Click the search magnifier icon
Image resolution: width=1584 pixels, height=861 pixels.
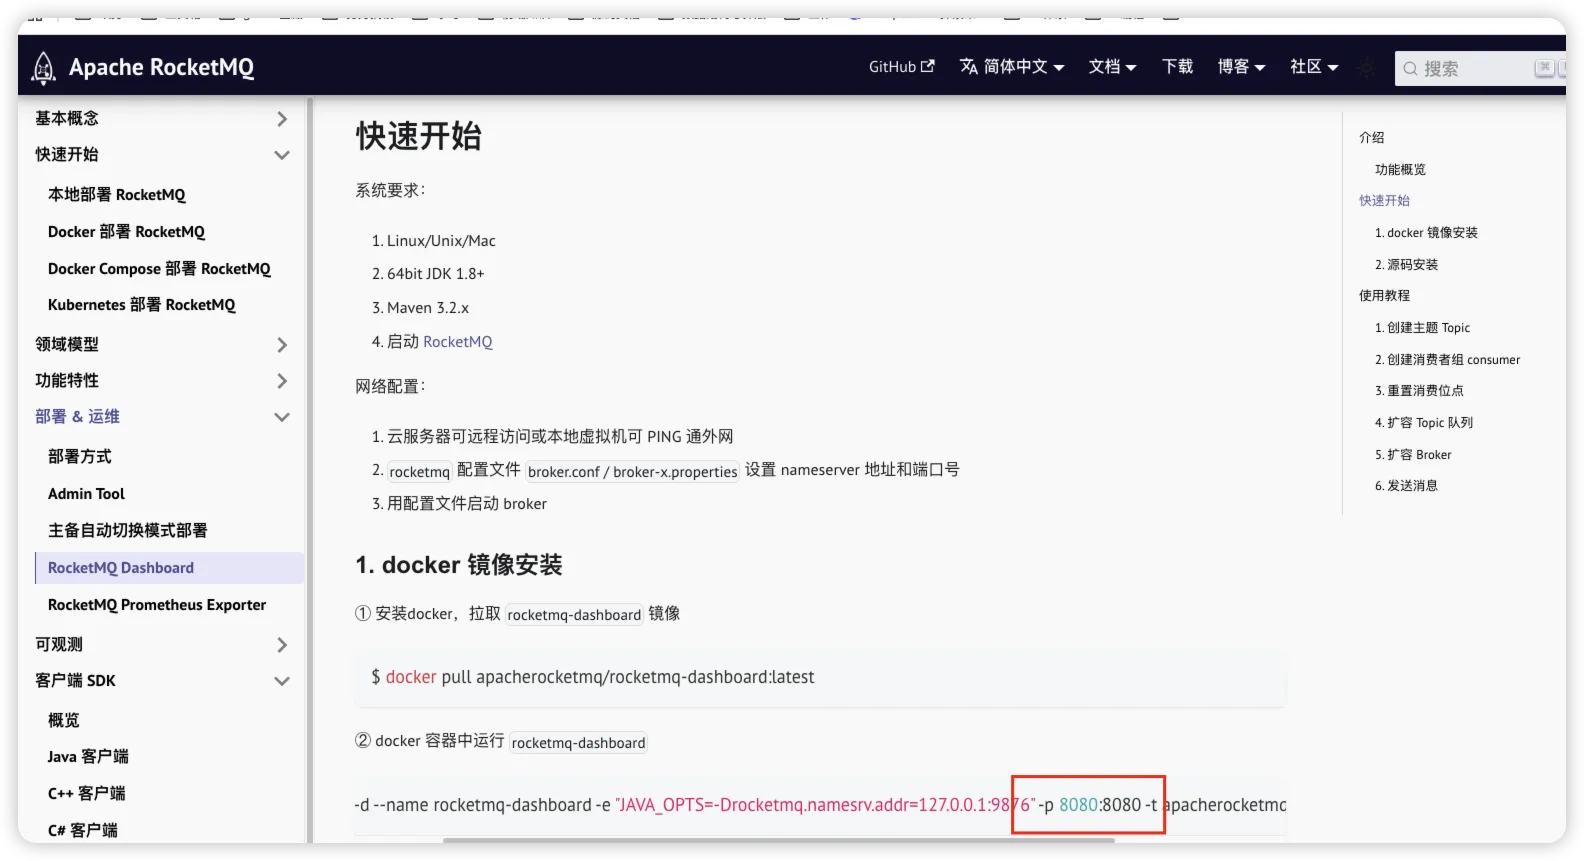pos(1410,69)
